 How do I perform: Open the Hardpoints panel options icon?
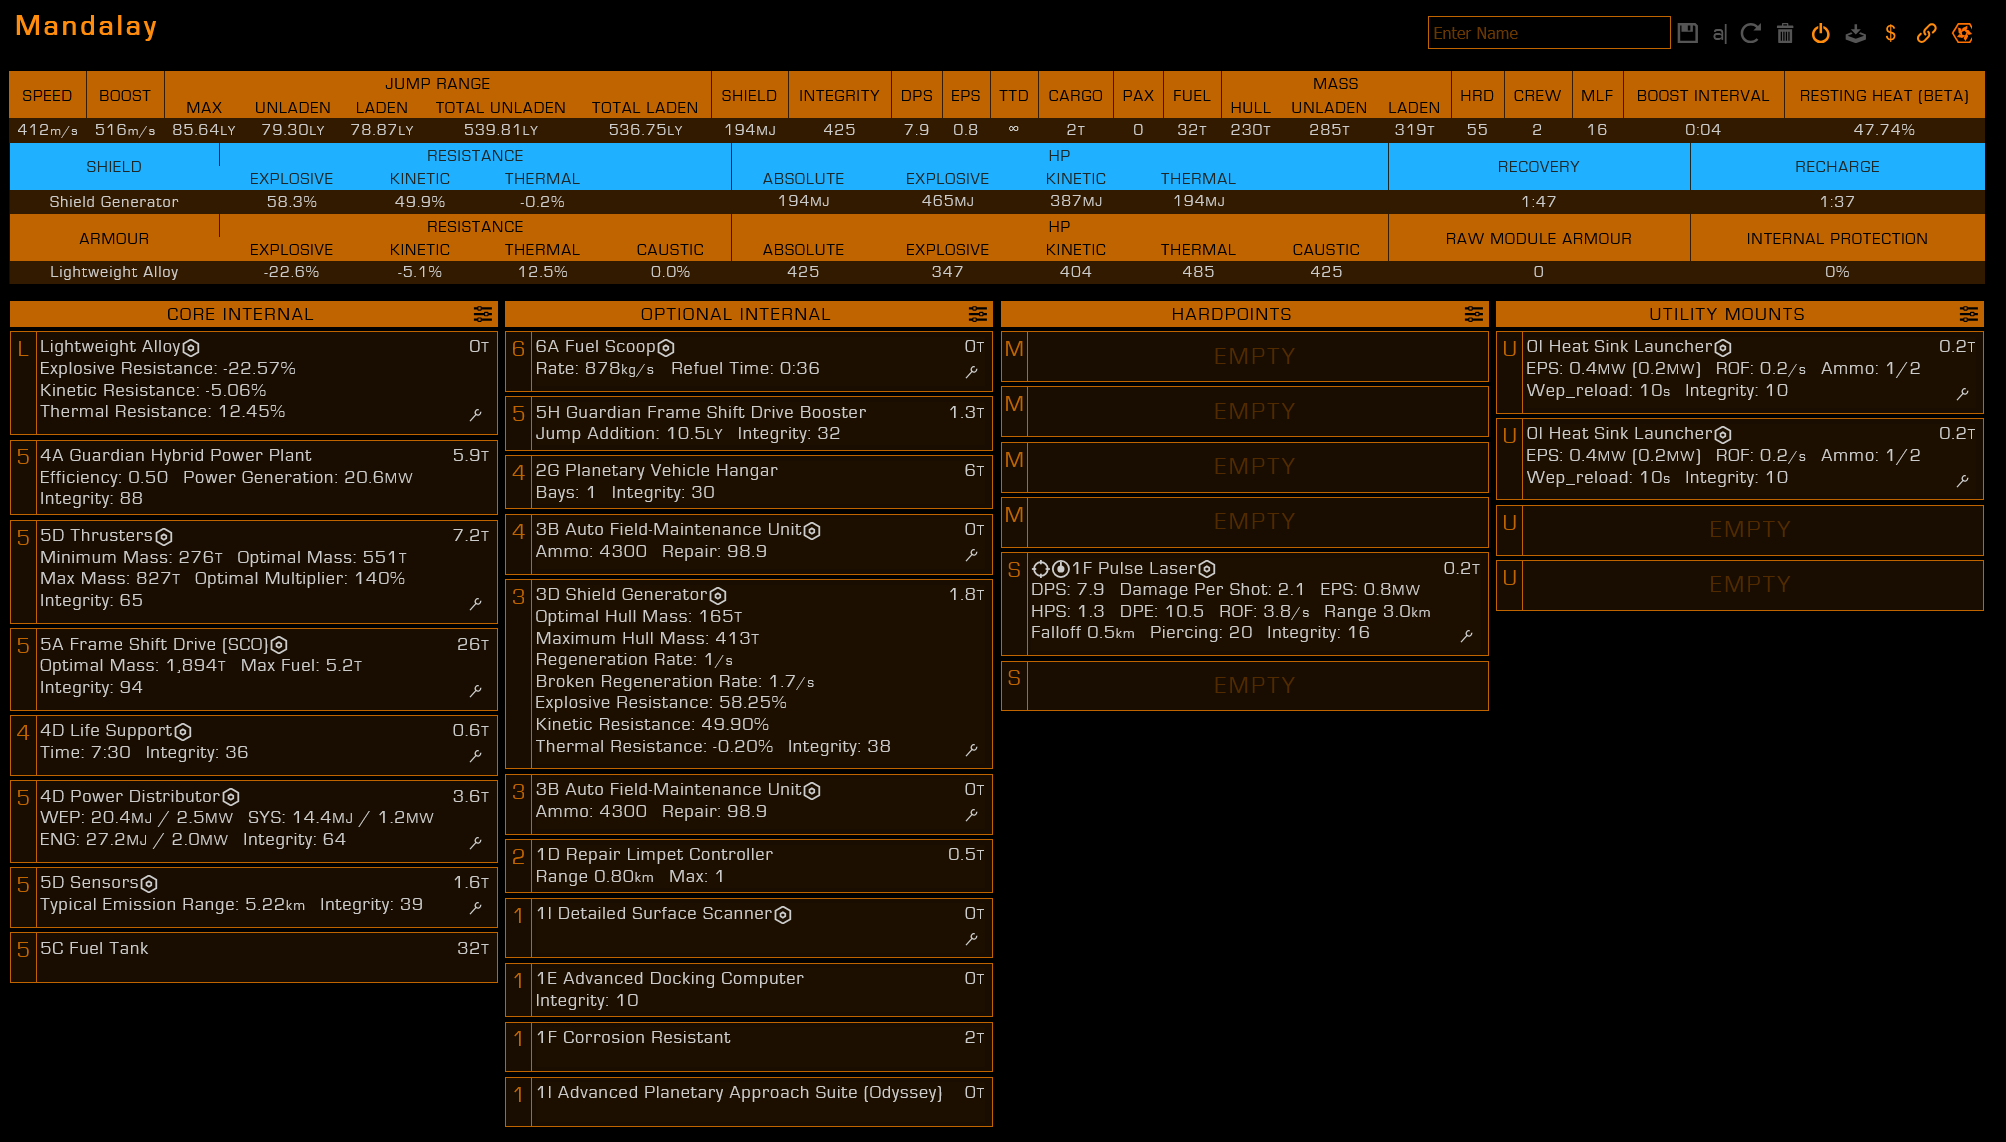[x=1474, y=314]
